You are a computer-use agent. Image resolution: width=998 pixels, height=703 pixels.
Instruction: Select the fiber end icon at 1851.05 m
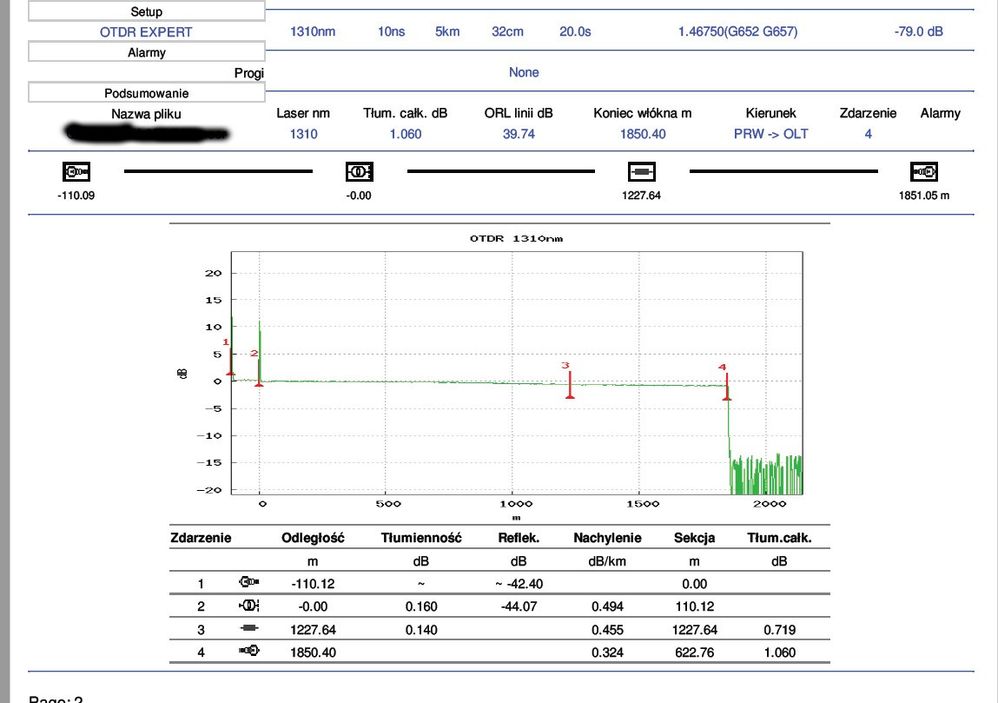coord(923,171)
